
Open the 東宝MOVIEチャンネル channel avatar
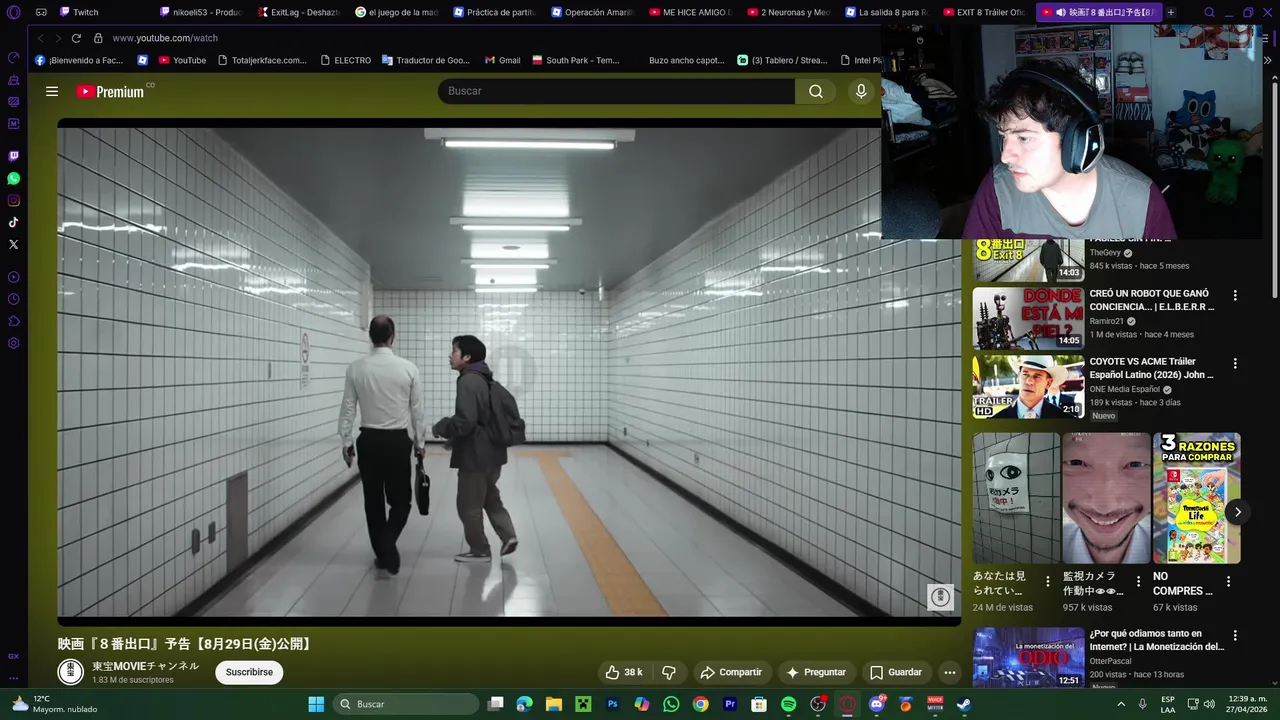pos(70,672)
